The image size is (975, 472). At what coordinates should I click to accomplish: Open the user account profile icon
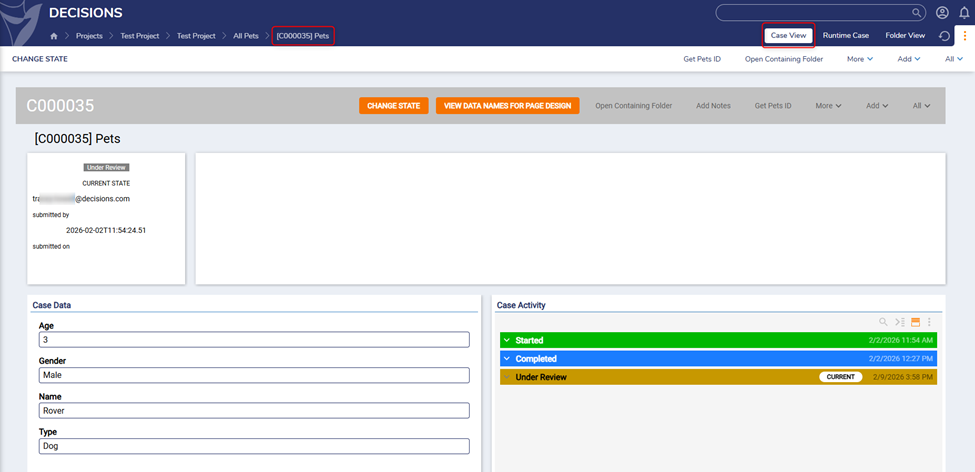[x=942, y=12]
